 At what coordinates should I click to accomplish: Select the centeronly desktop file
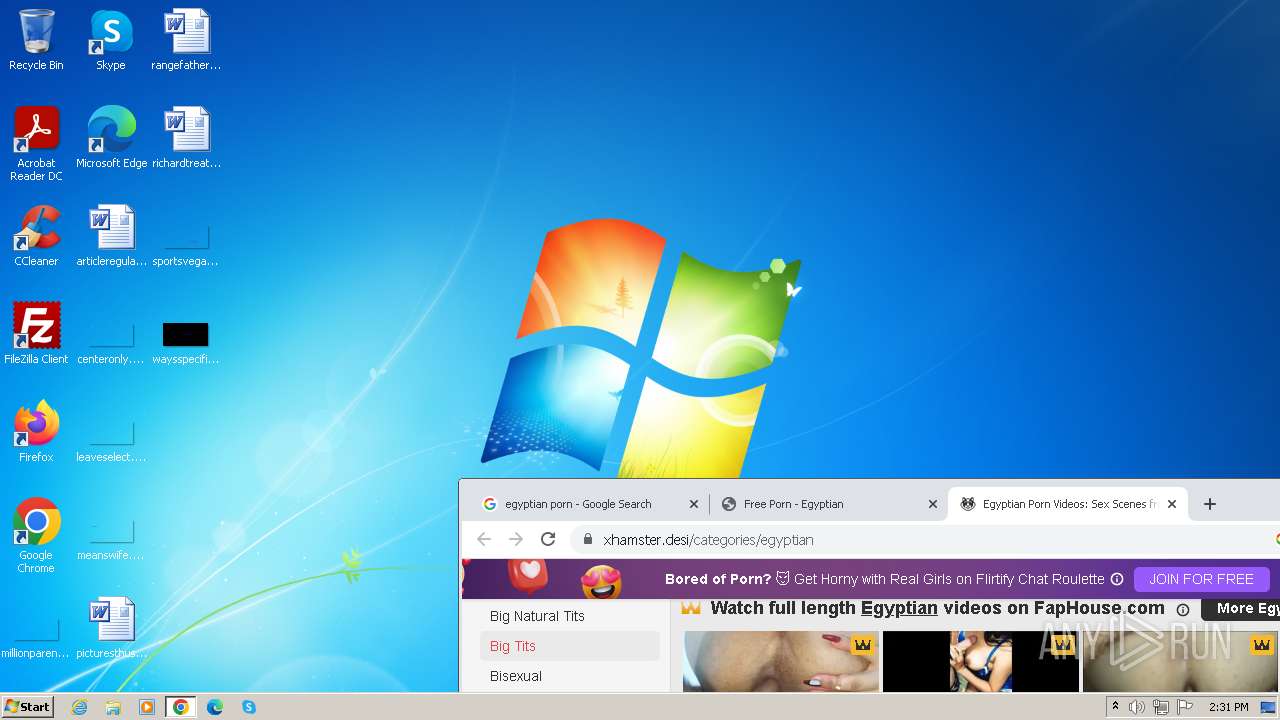click(x=111, y=343)
